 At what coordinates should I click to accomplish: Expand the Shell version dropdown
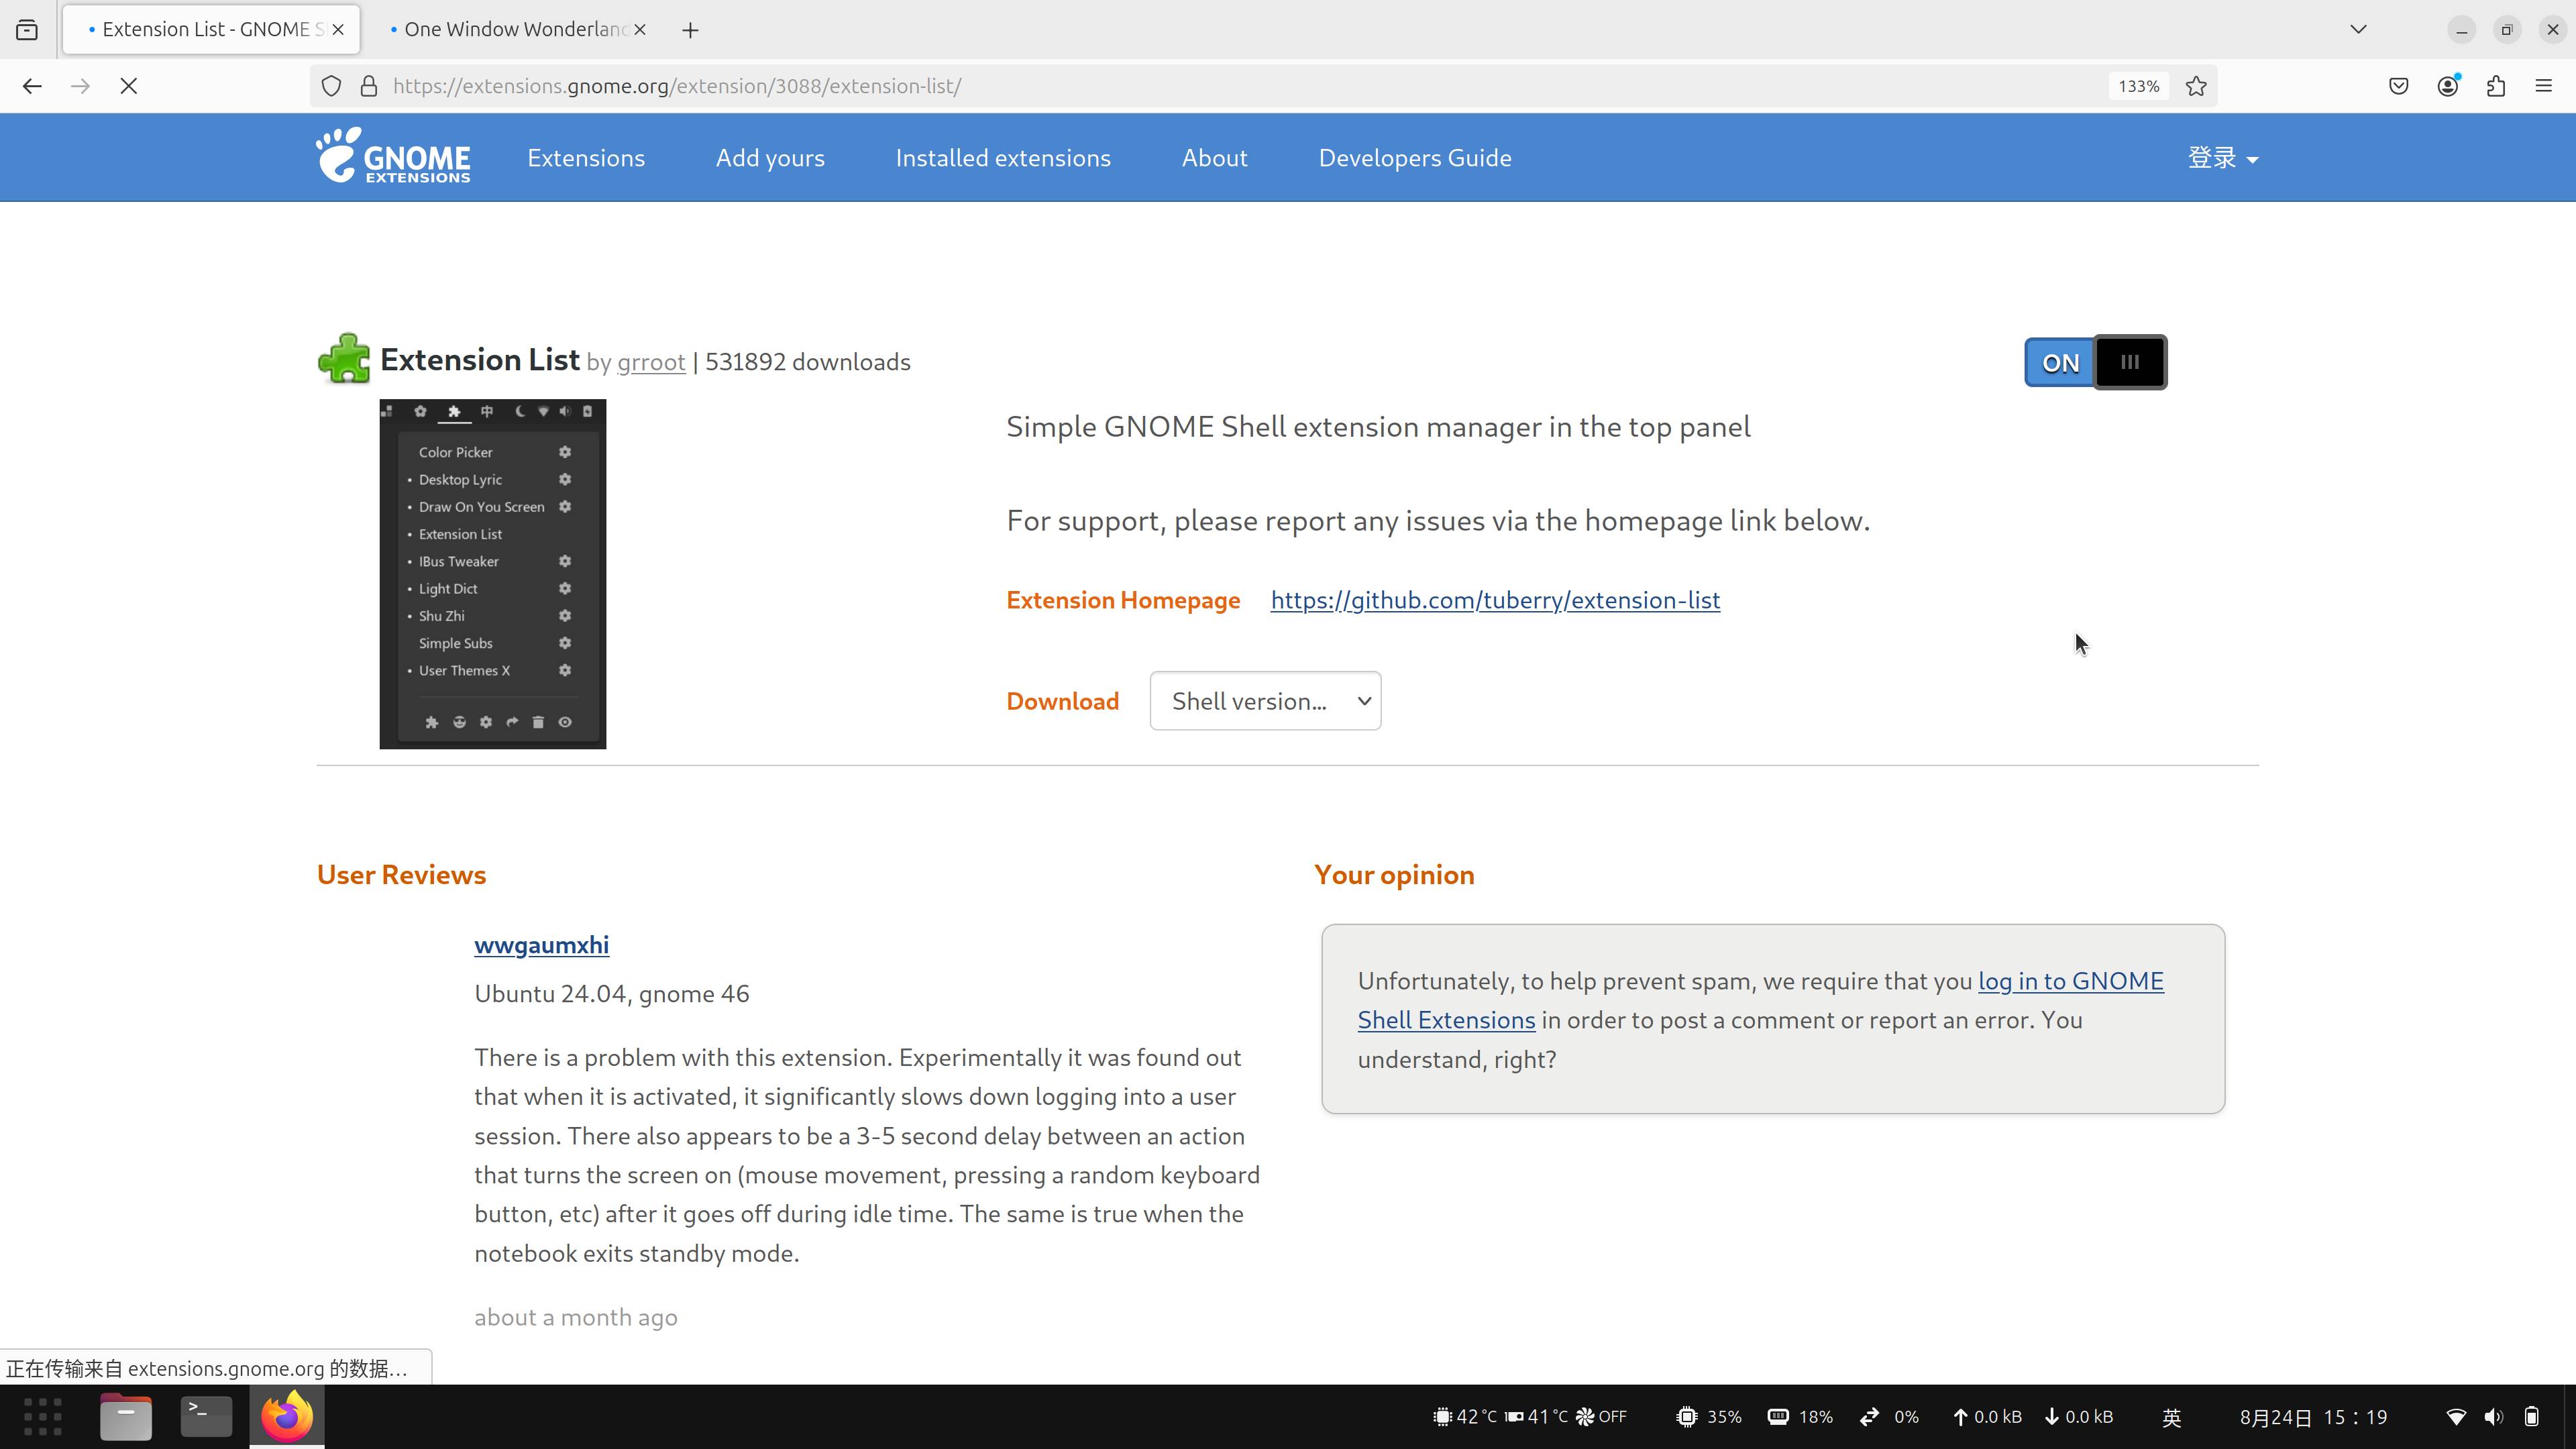pos(1265,701)
